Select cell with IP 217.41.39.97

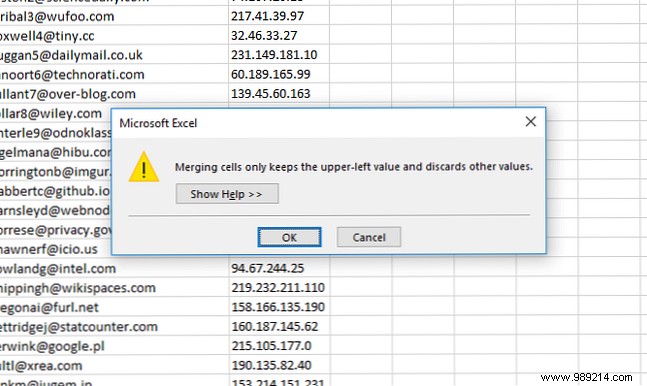(279, 16)
